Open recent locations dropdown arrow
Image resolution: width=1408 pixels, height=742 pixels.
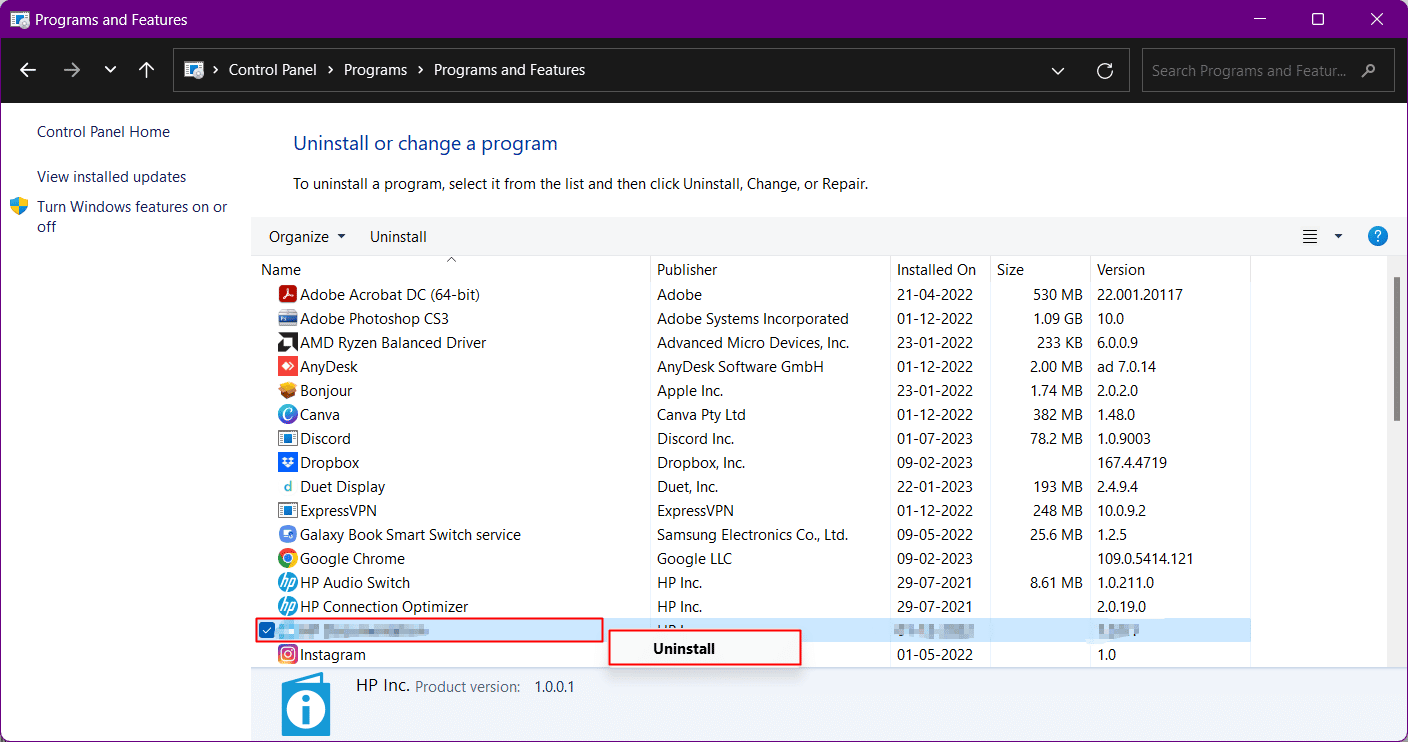[110, 70]
